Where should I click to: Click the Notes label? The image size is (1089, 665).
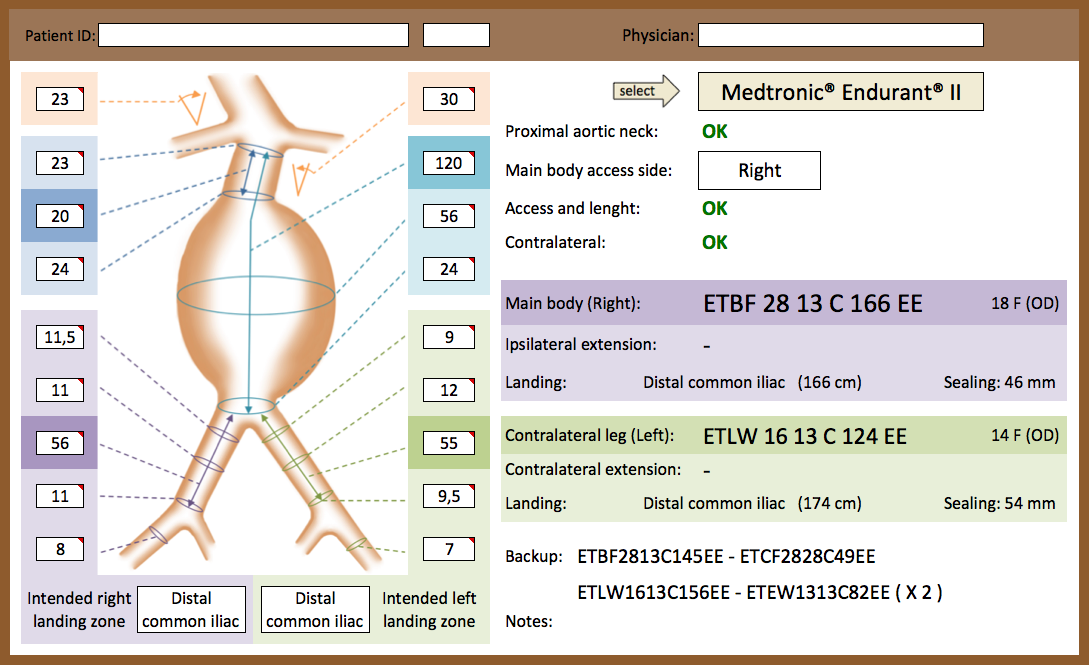[x=529, y=621]
